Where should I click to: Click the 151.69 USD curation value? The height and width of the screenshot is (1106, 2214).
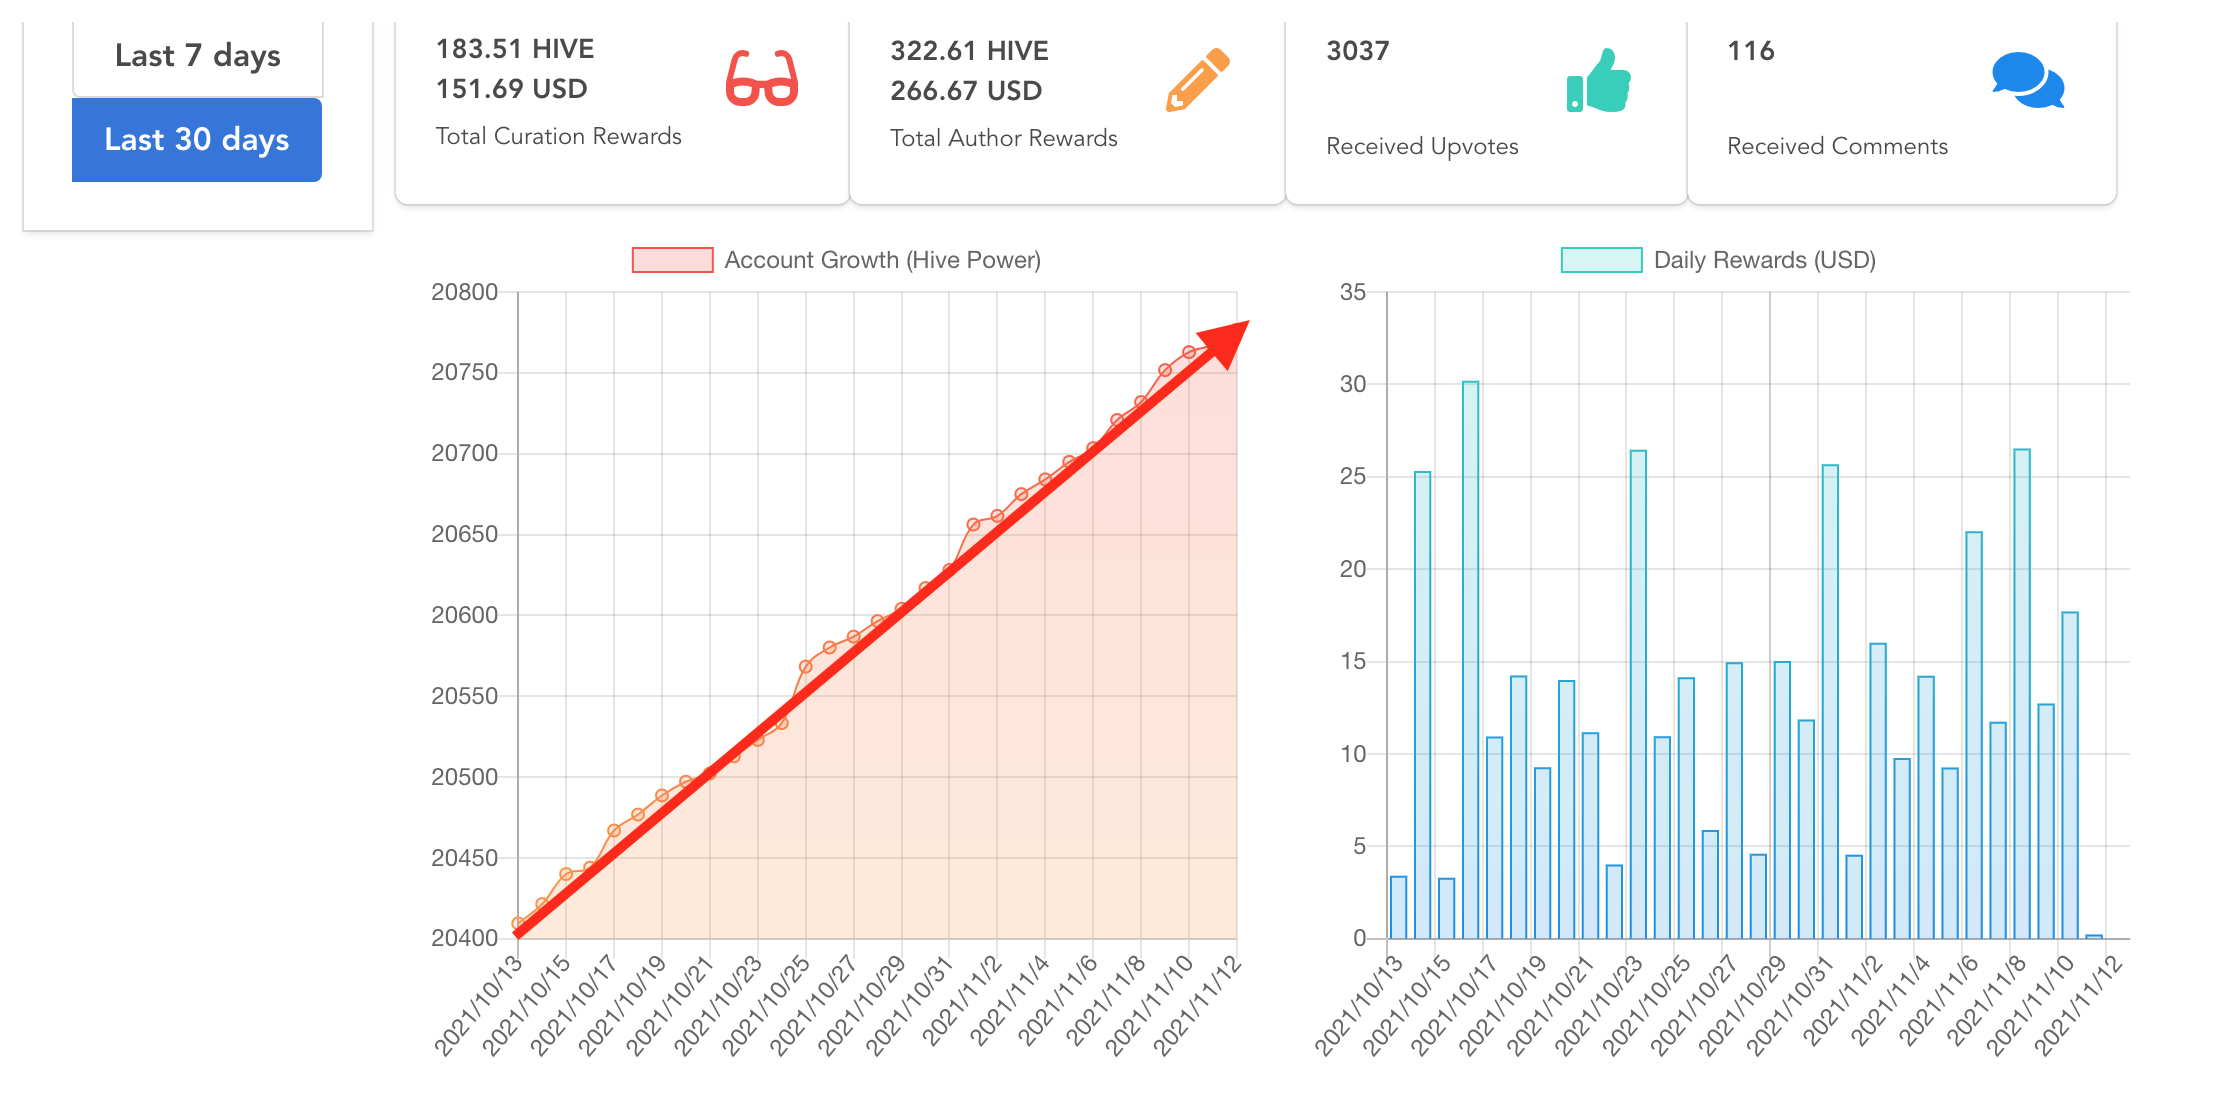(x=511, y=89)
